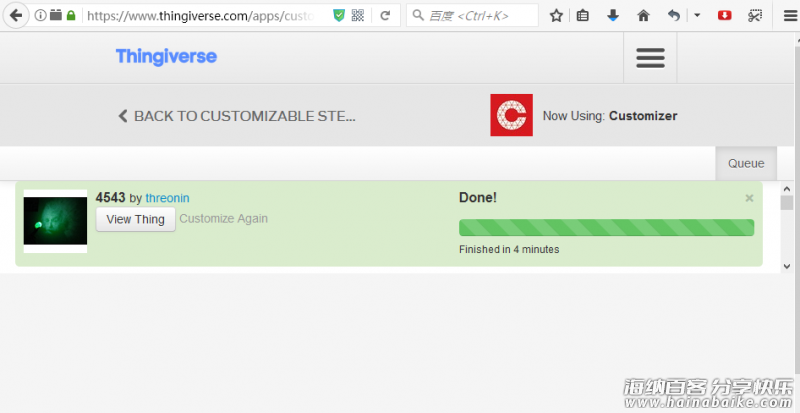Click the 'Done!' status heading

478,198
